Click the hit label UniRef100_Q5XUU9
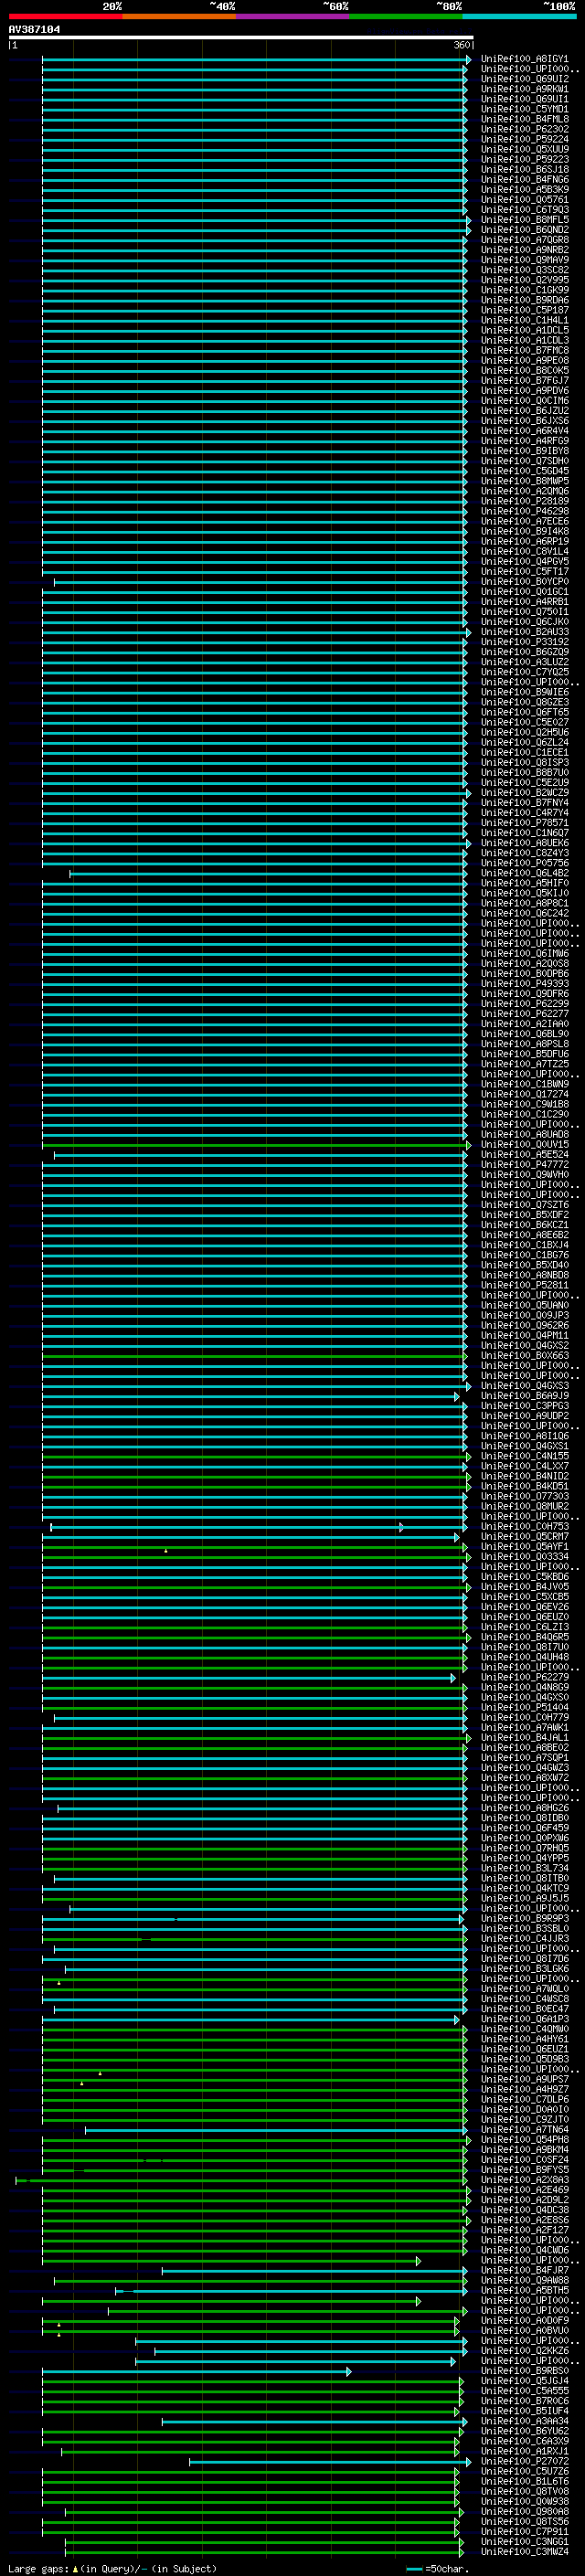 pyautogui.click(x=525, y=149)
